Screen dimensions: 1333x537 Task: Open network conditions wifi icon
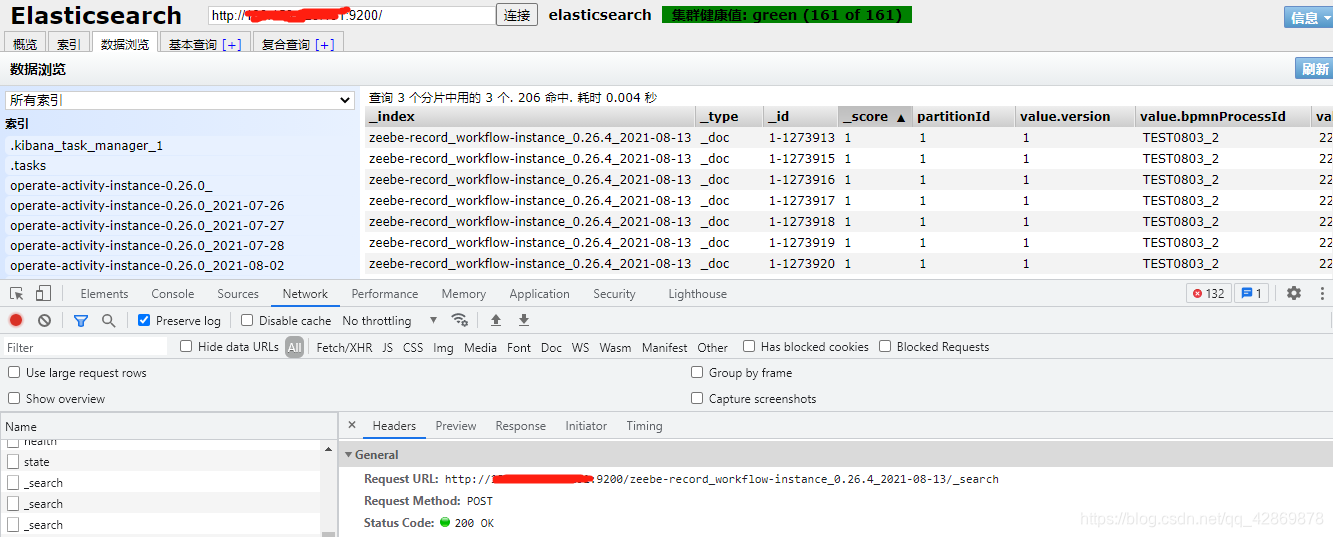point(460,320)
